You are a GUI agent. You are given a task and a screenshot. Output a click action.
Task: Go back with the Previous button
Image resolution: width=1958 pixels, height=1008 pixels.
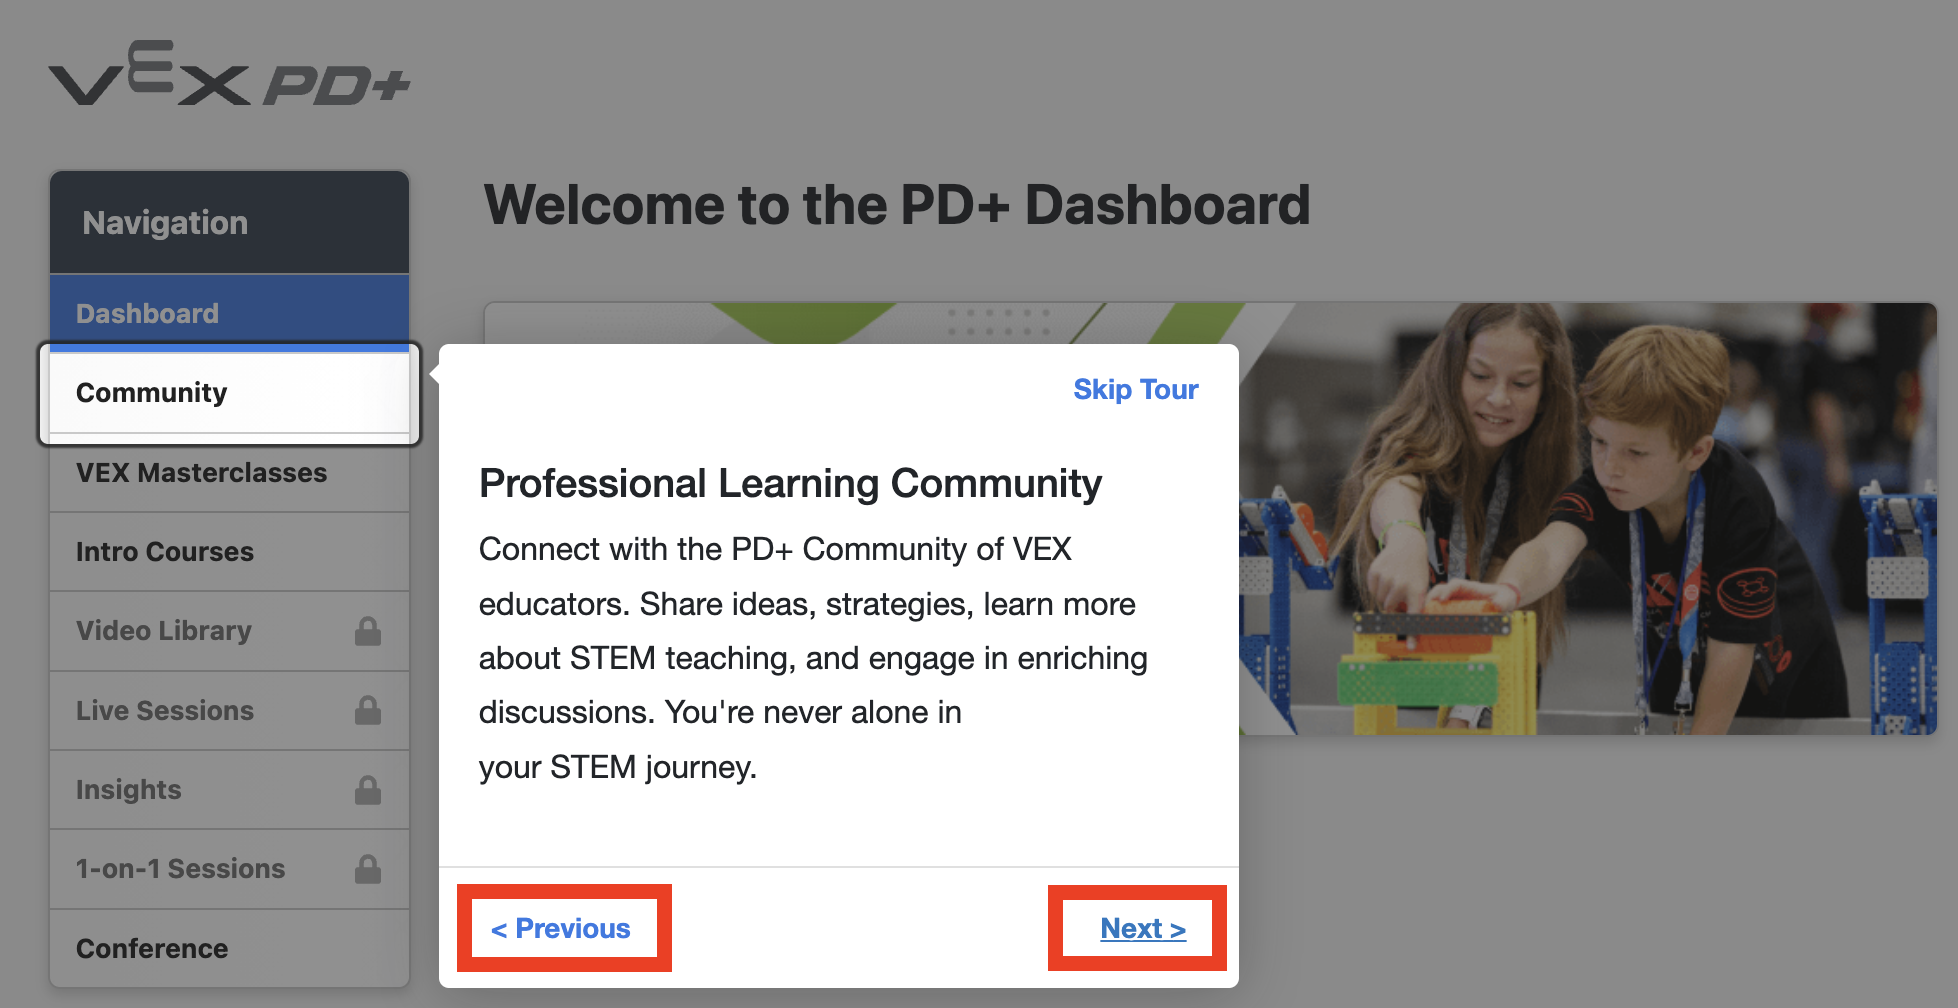[562, 929]
